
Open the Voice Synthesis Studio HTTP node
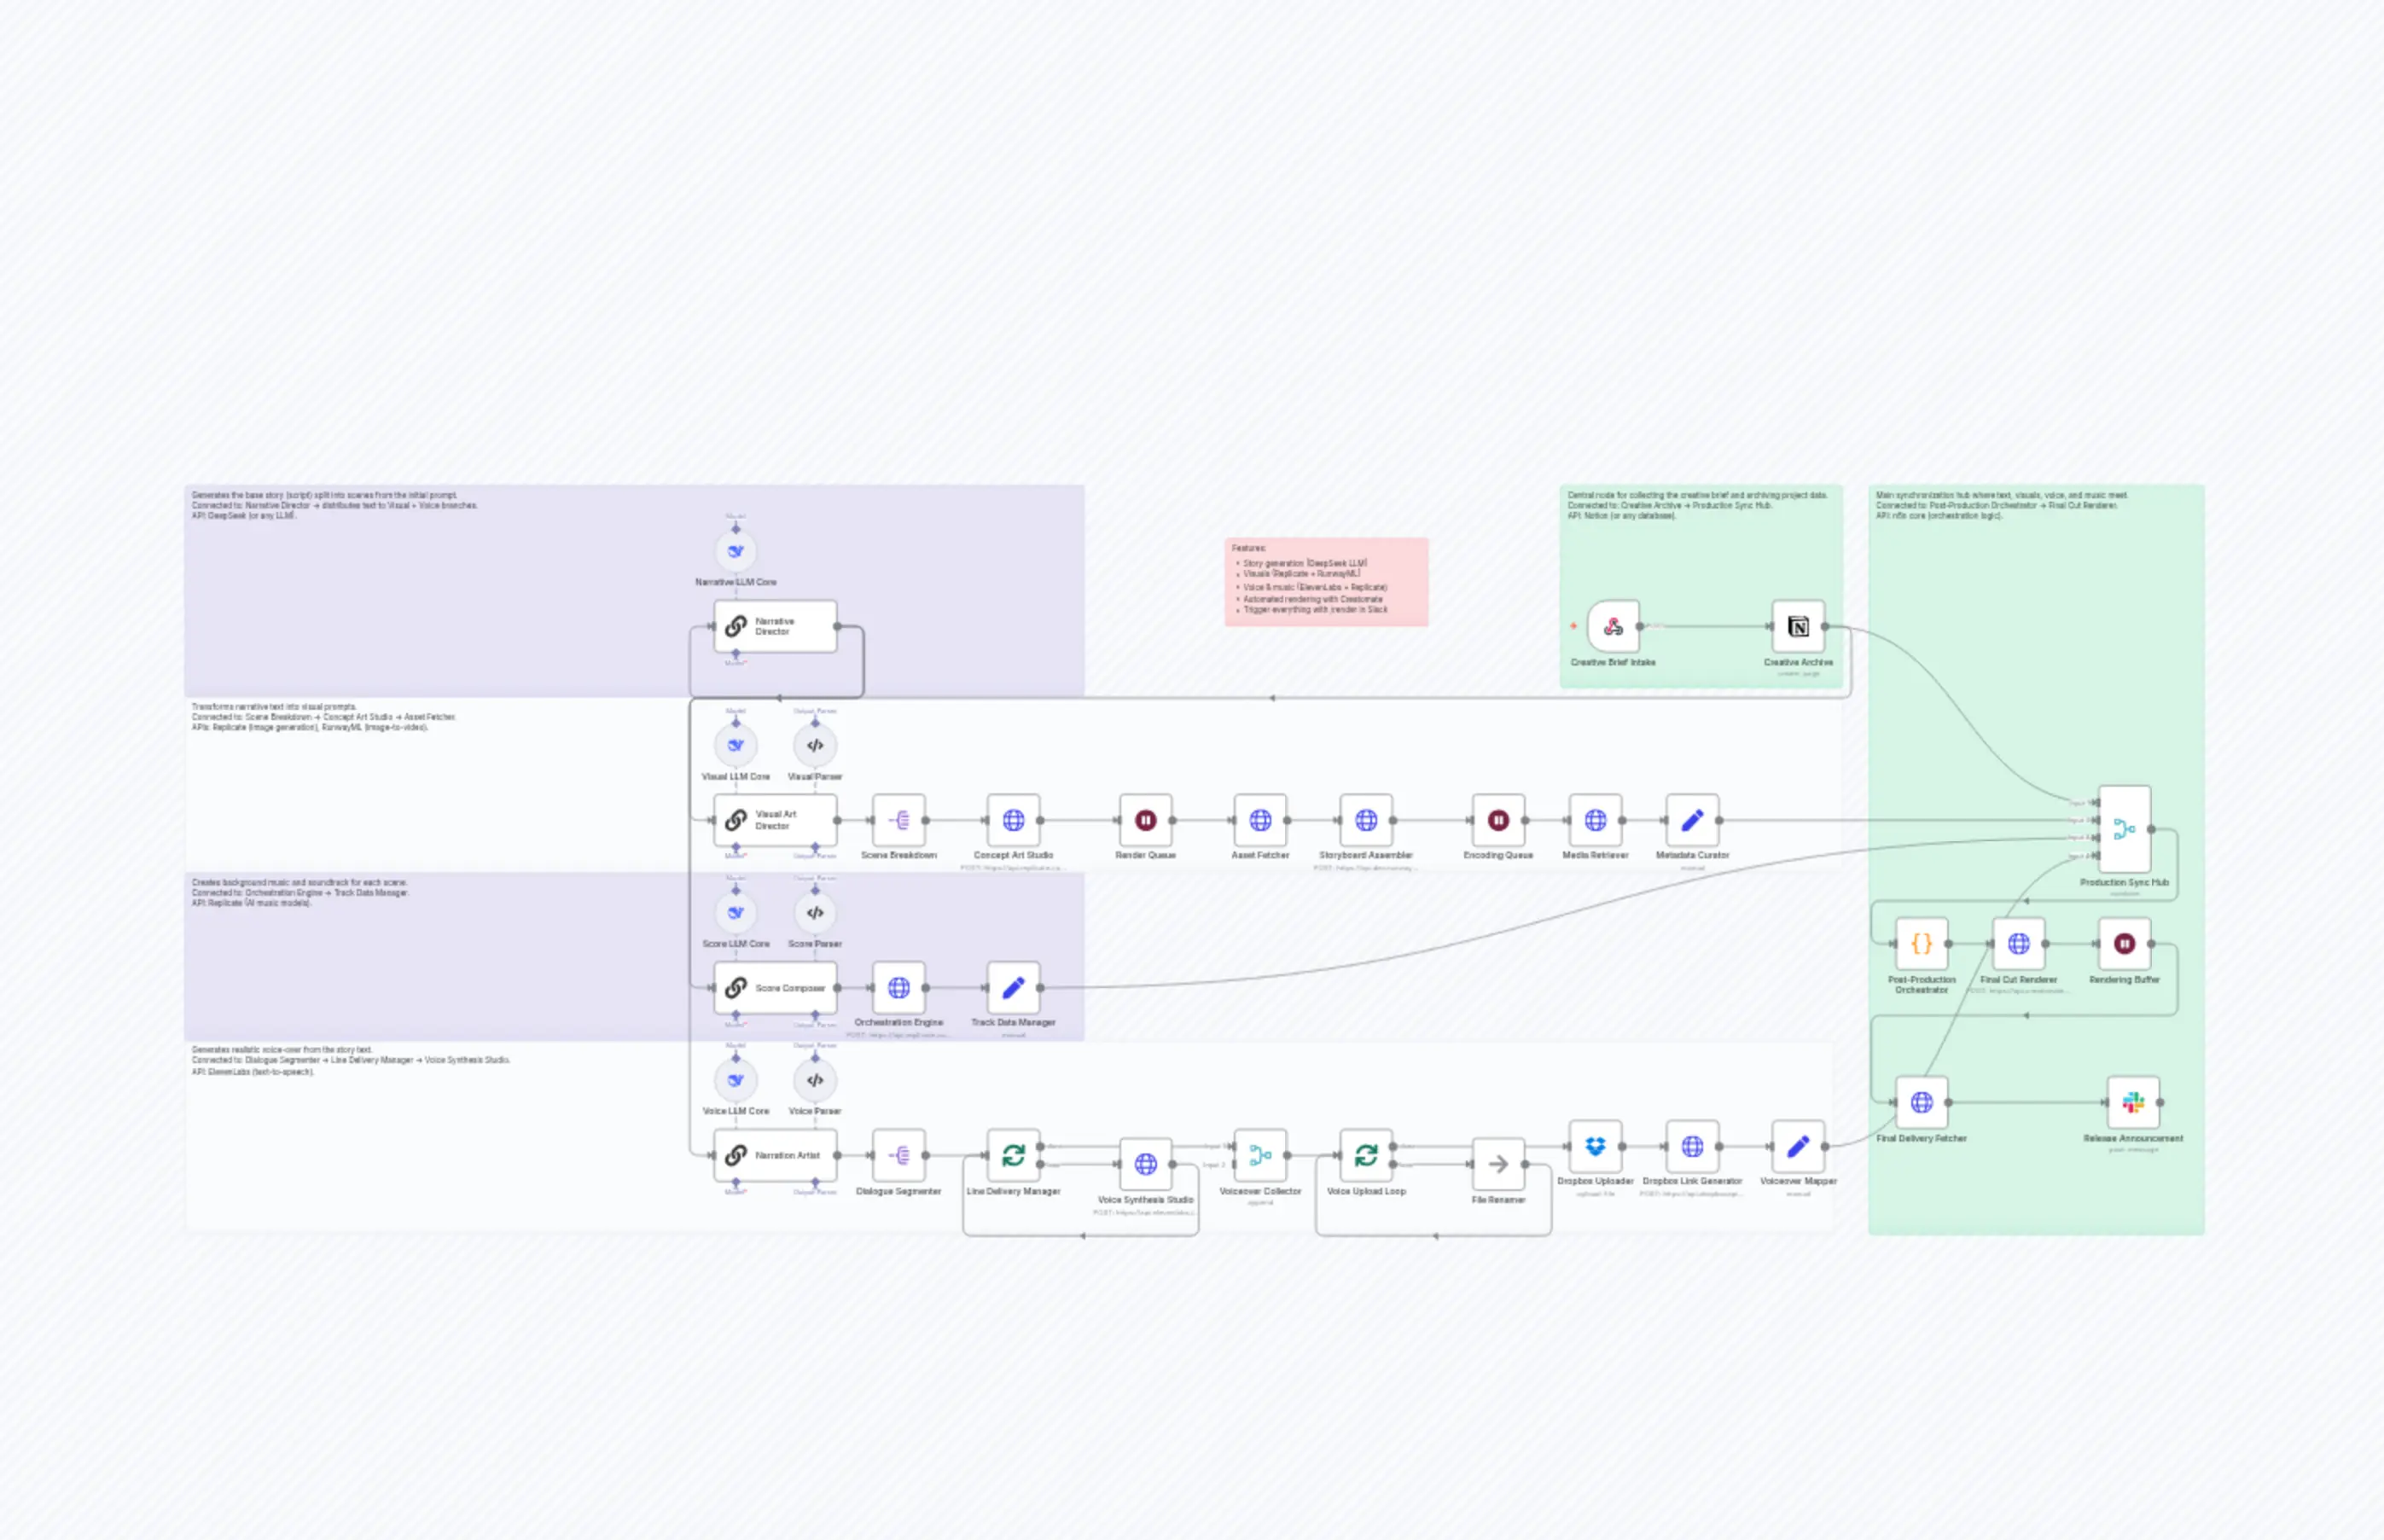[x=1145, y=1163]
